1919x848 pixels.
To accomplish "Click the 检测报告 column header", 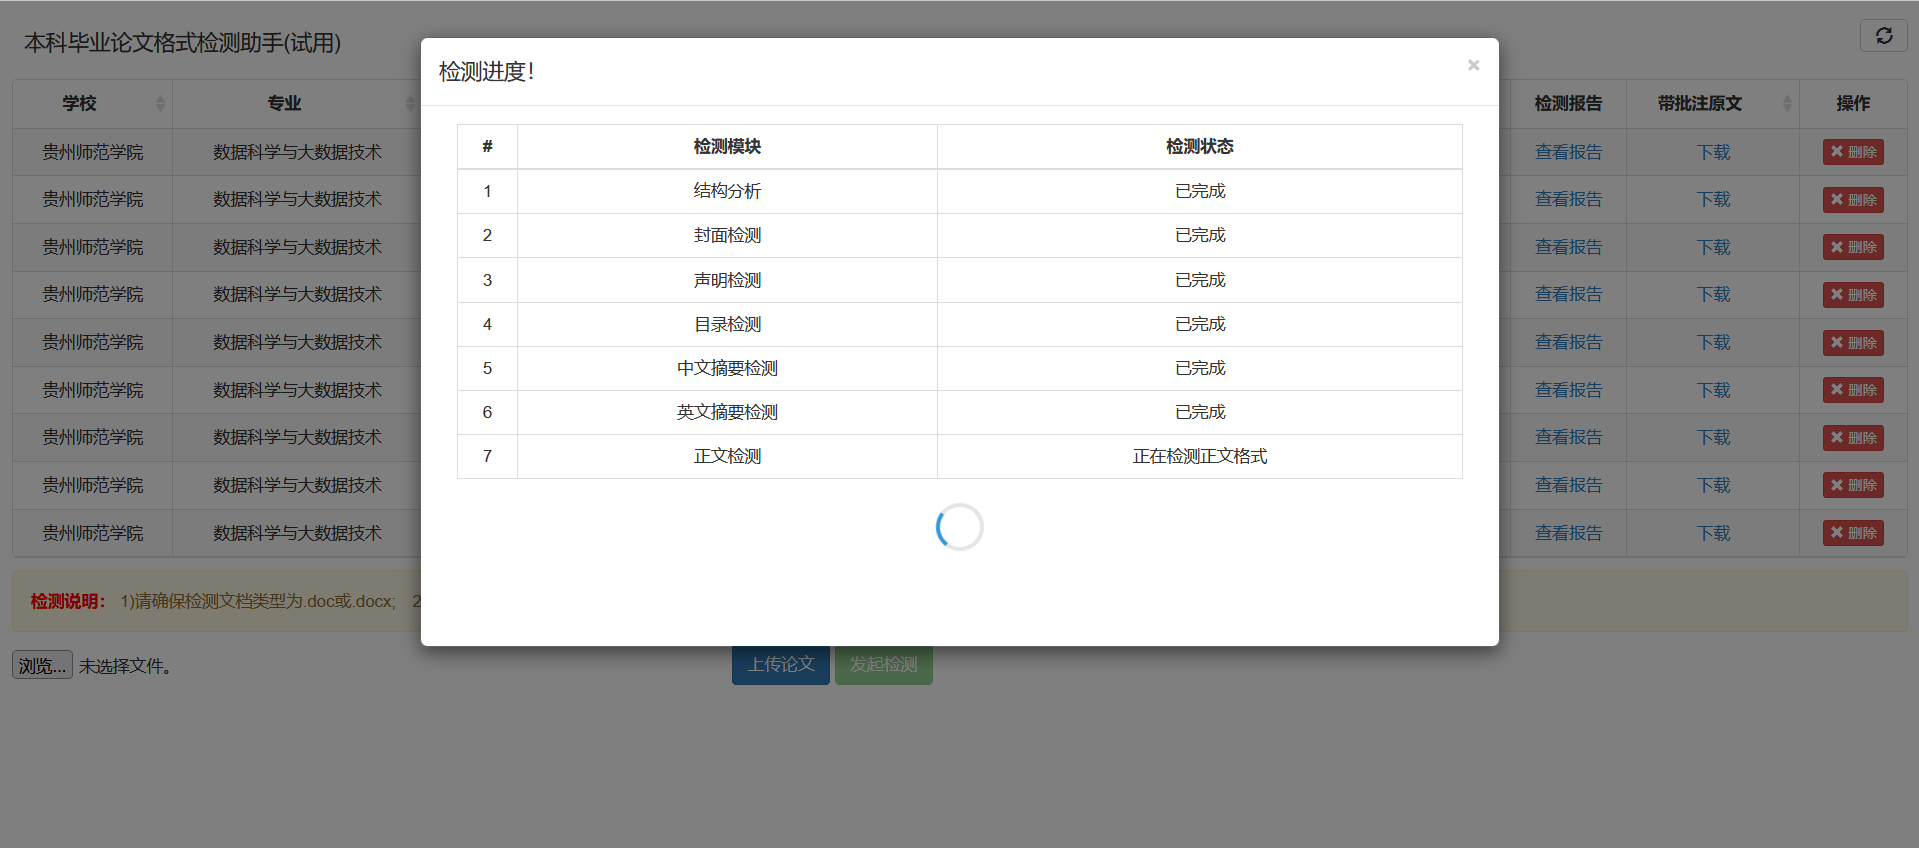I will (x=1568, y=104).
